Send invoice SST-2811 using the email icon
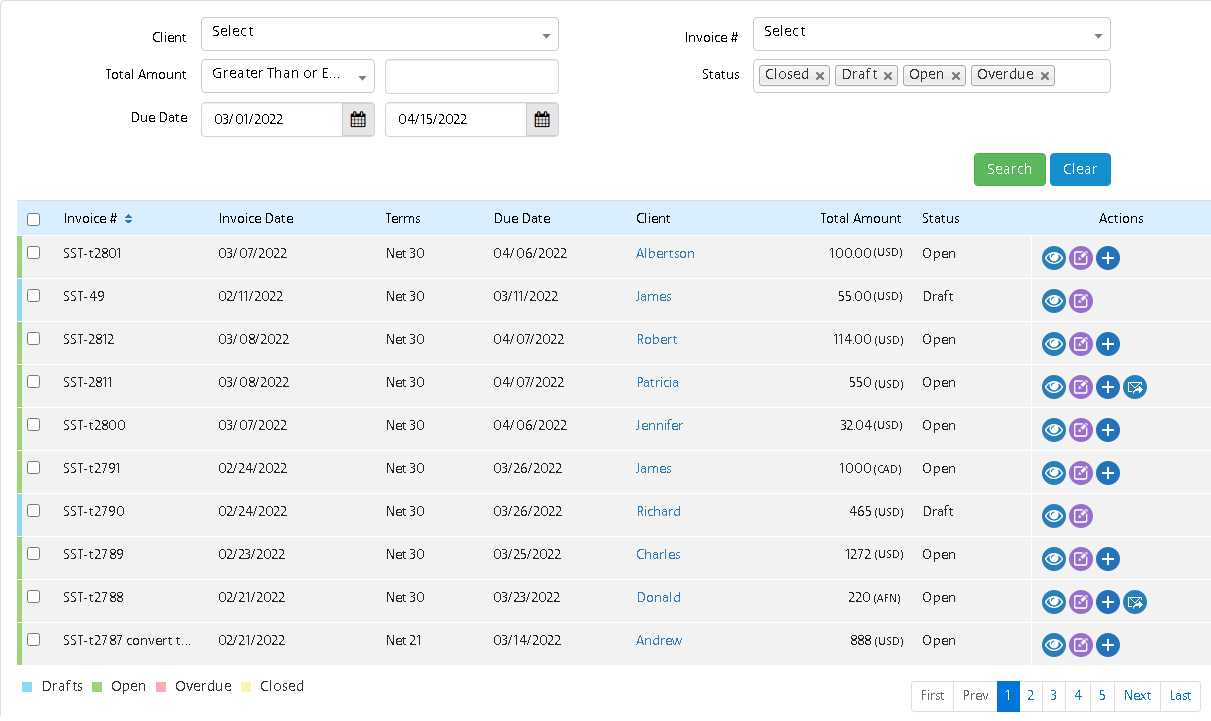The image size is (1211, 721). 1135,387
